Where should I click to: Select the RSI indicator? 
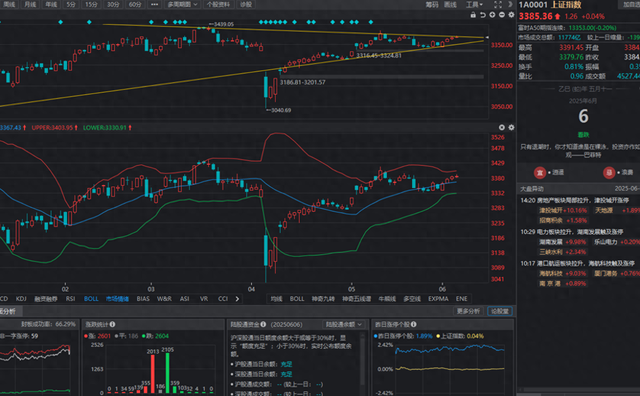(70, 299)
